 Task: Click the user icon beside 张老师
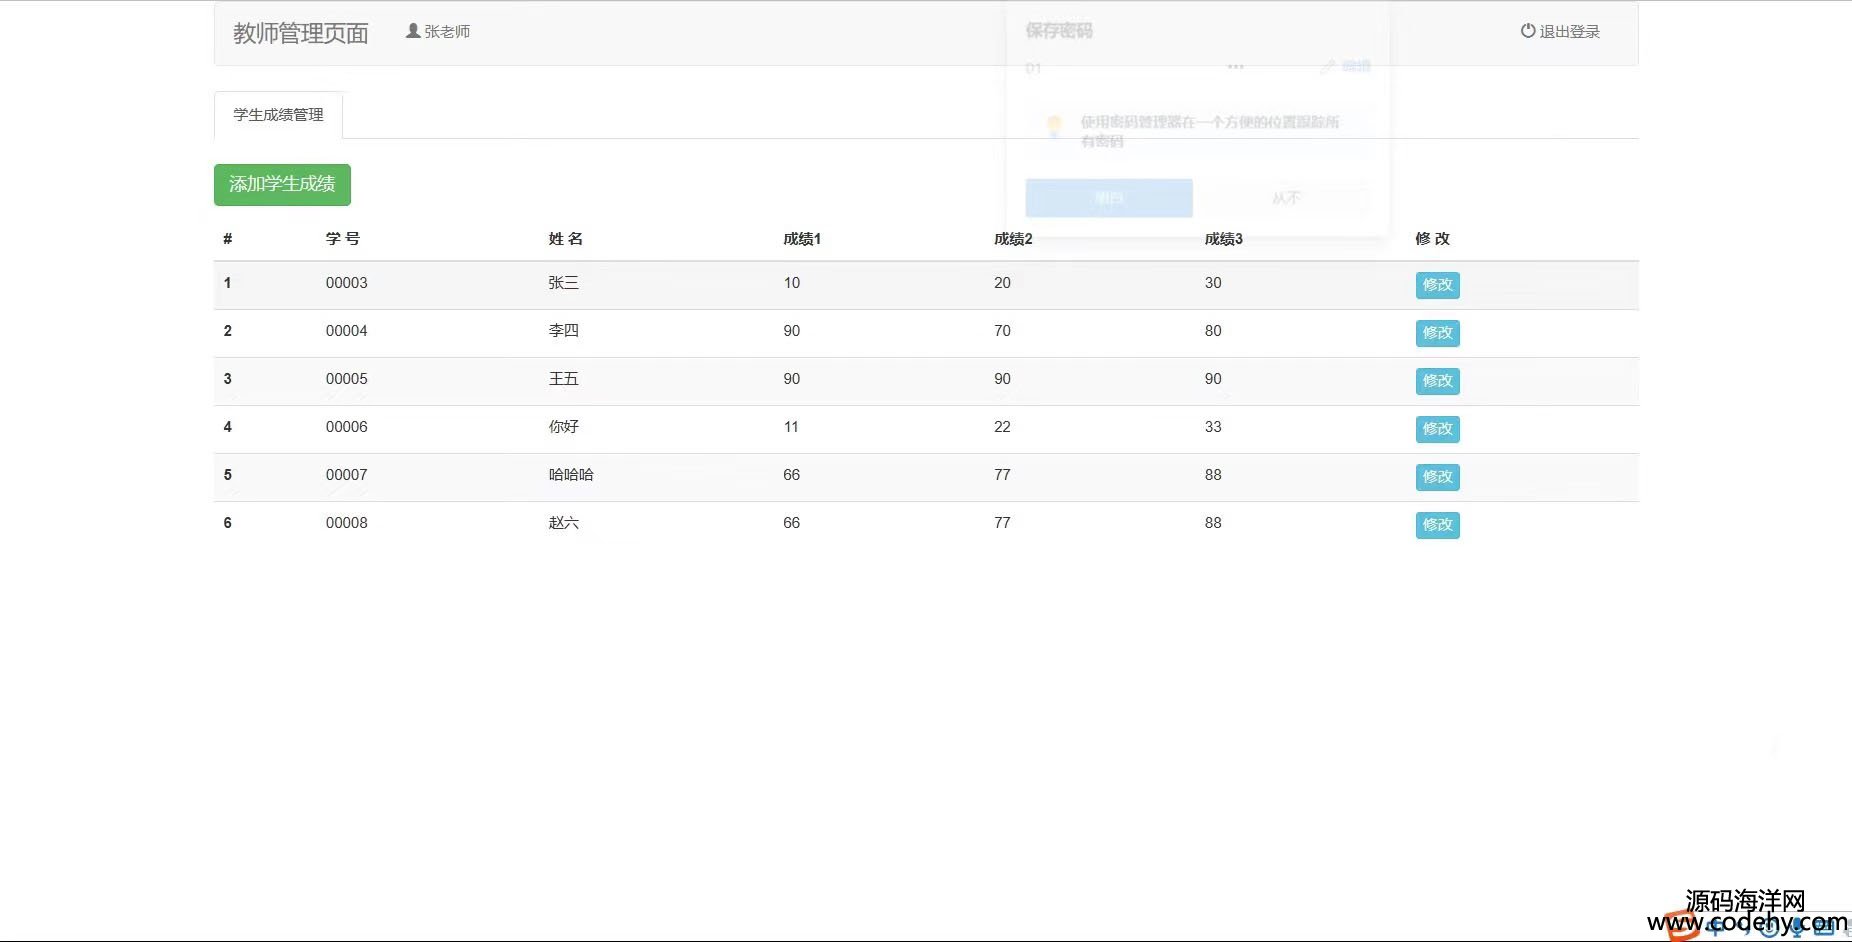(412, 31)
